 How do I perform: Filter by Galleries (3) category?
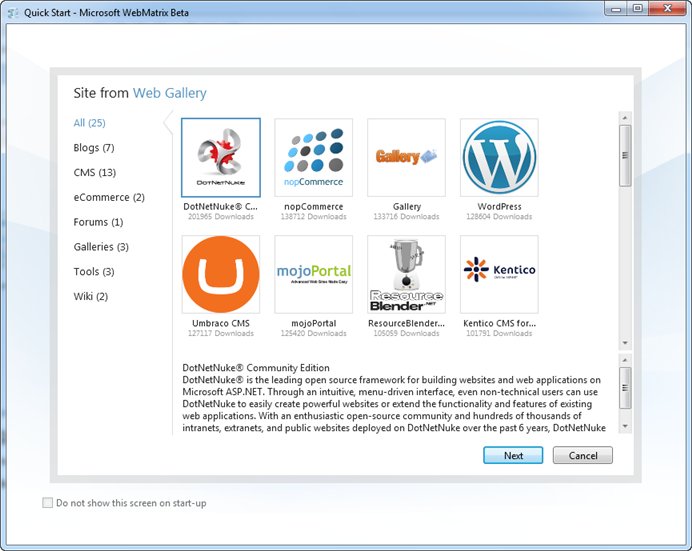coord(101,246)
